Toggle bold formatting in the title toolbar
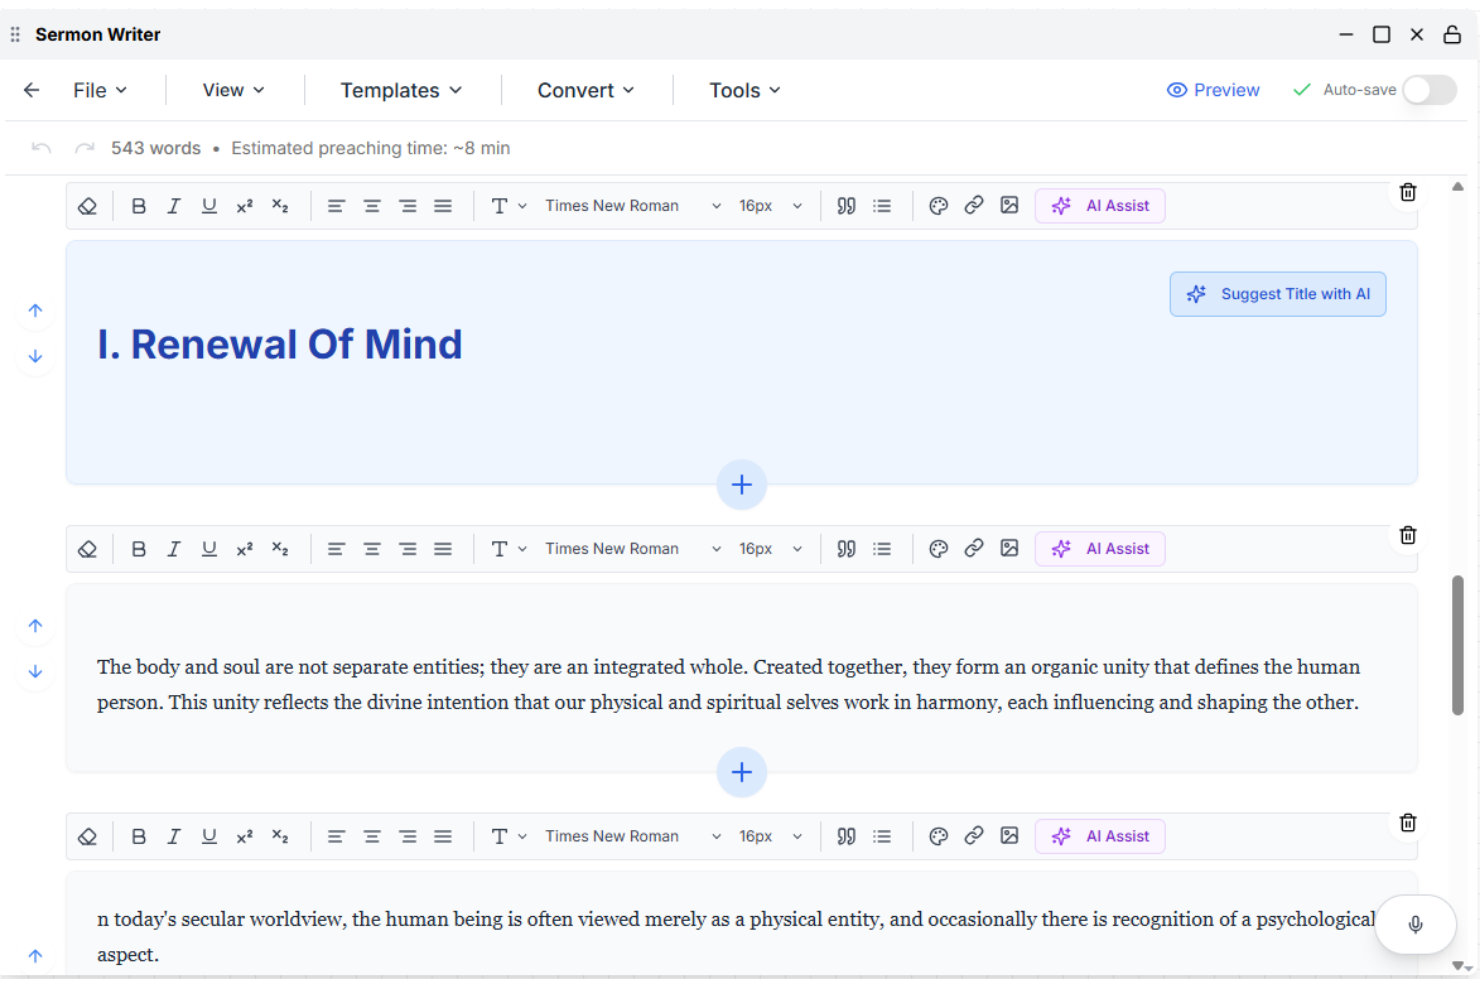 click(x=139, y=205)
